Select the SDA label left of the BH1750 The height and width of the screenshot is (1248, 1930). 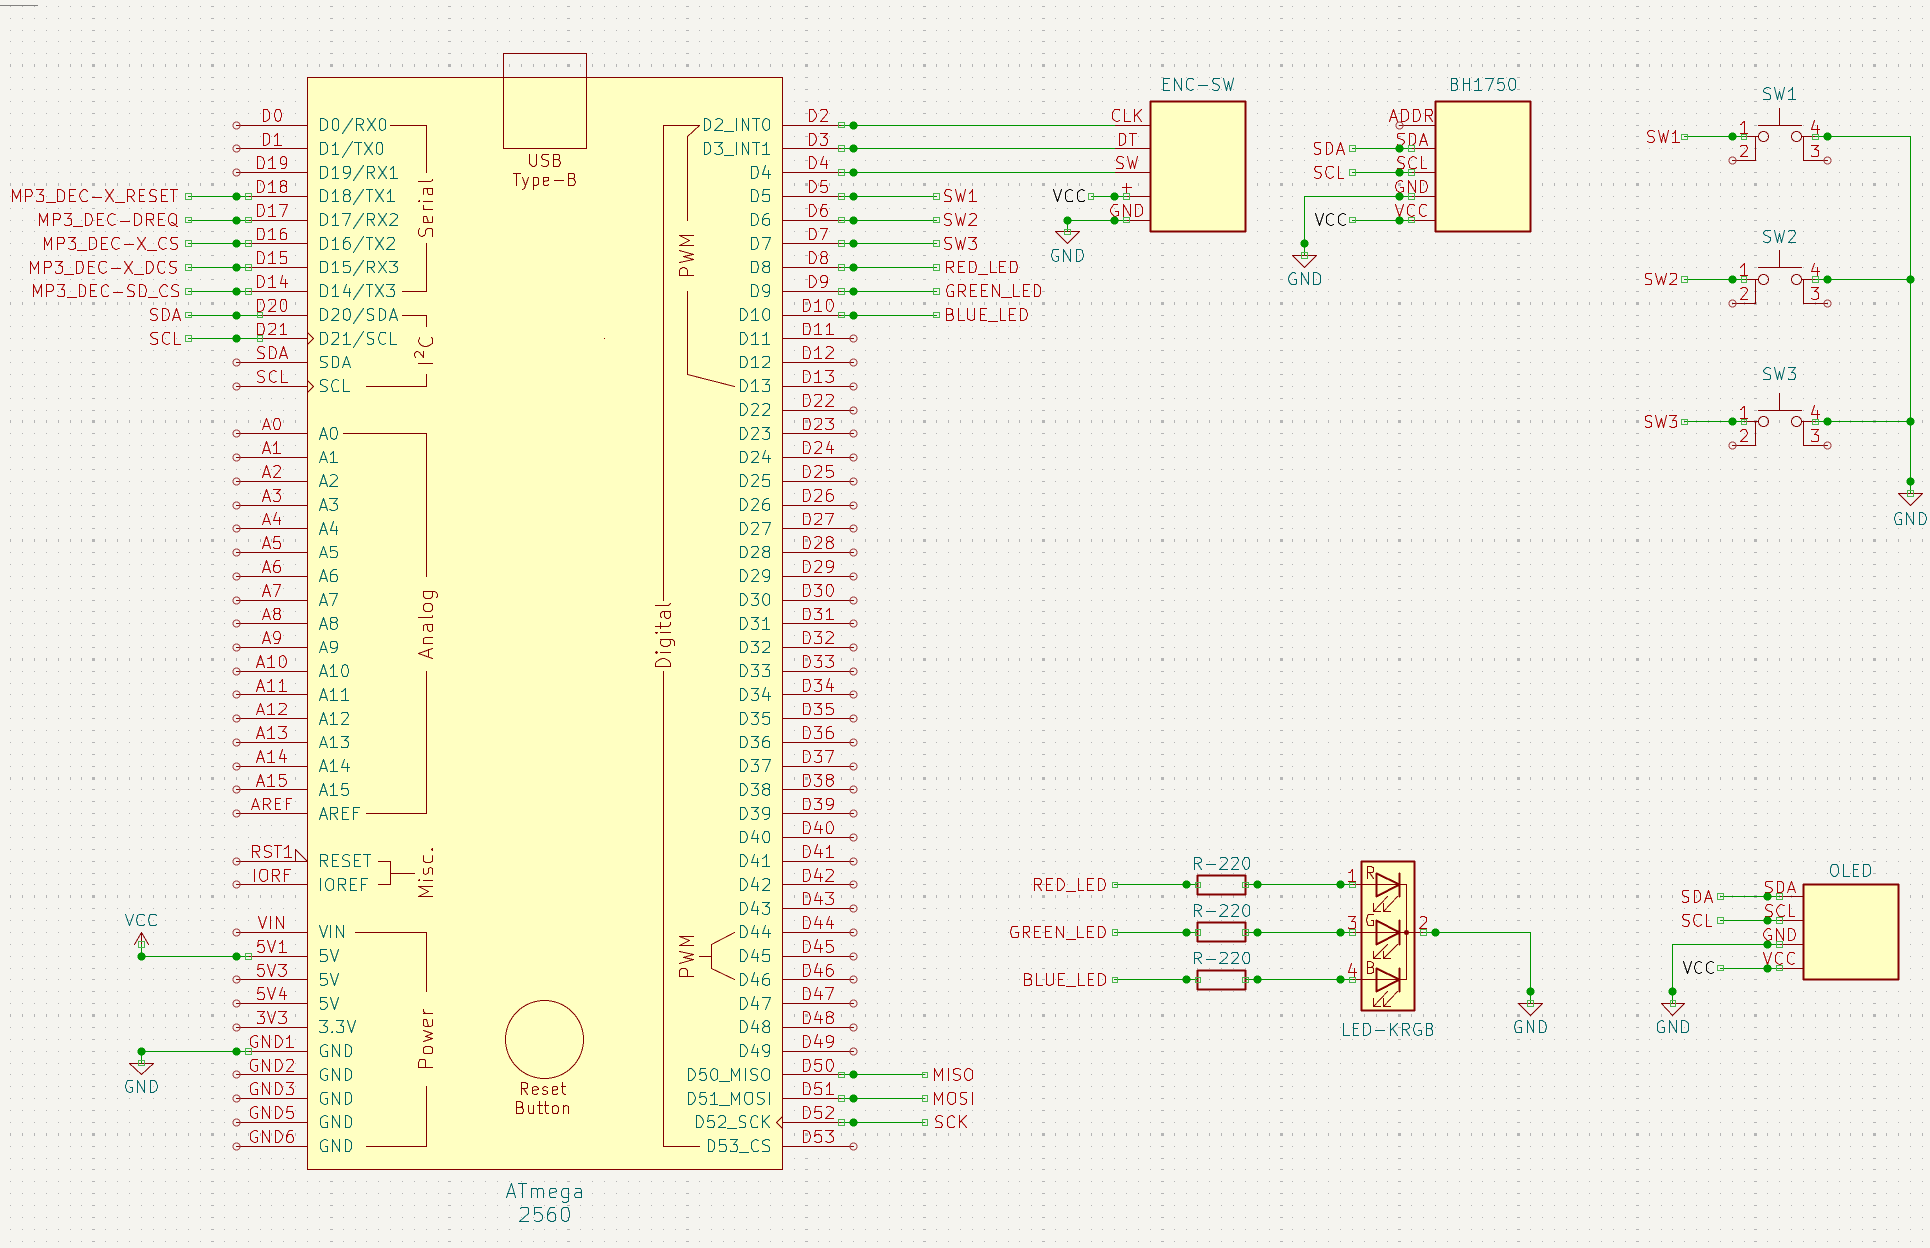[x=1329, y=149]
